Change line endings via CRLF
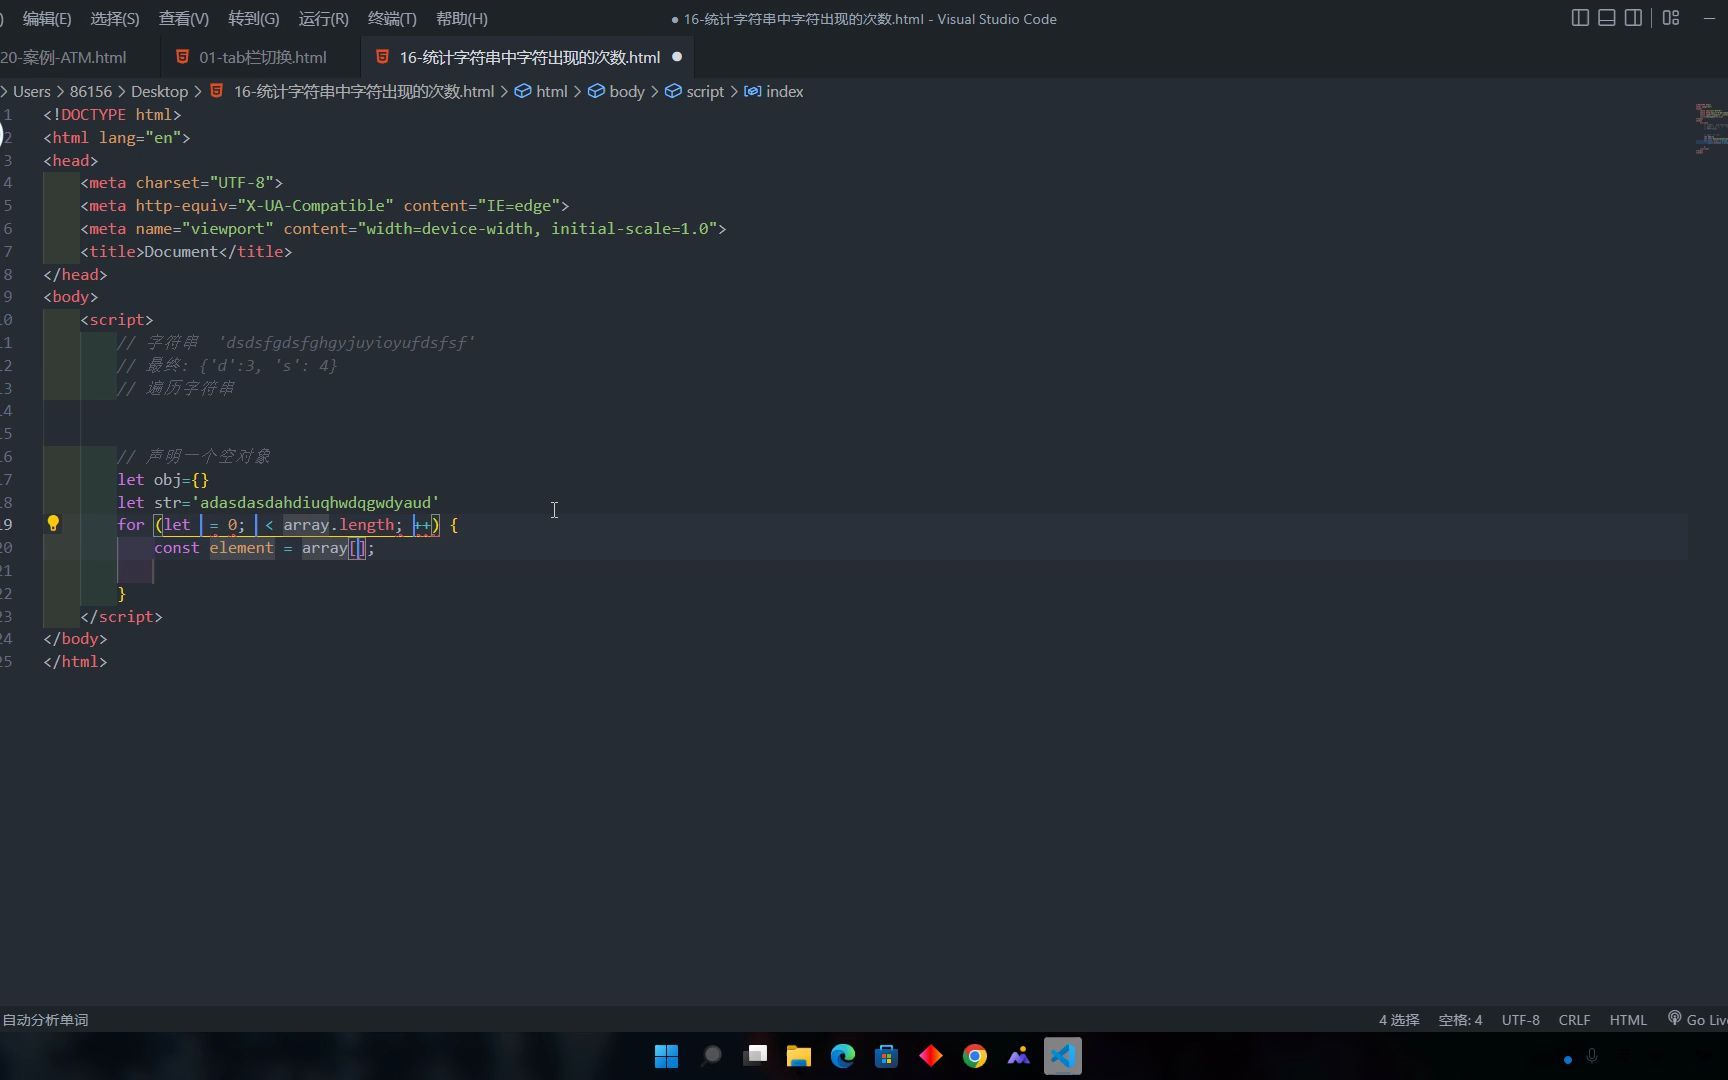 tap(1574, 1020)
